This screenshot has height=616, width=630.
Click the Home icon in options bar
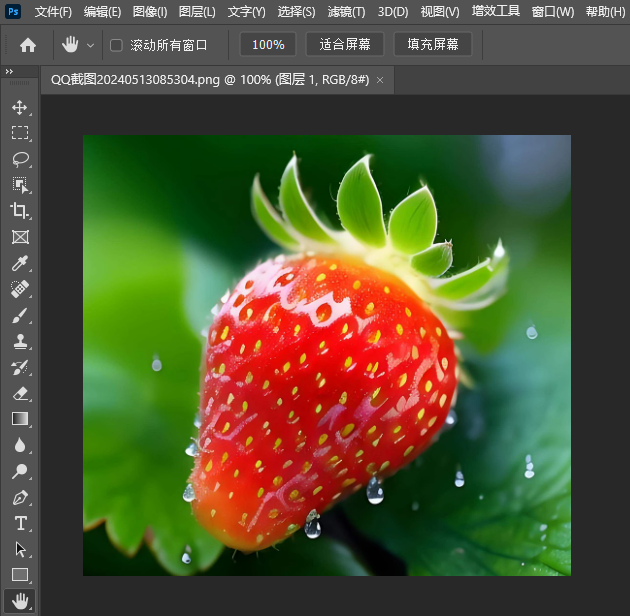(x=28, y=45)
